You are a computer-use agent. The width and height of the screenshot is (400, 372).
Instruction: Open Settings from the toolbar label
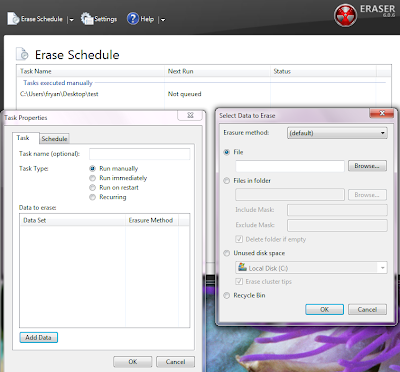[x=106, y=19]
